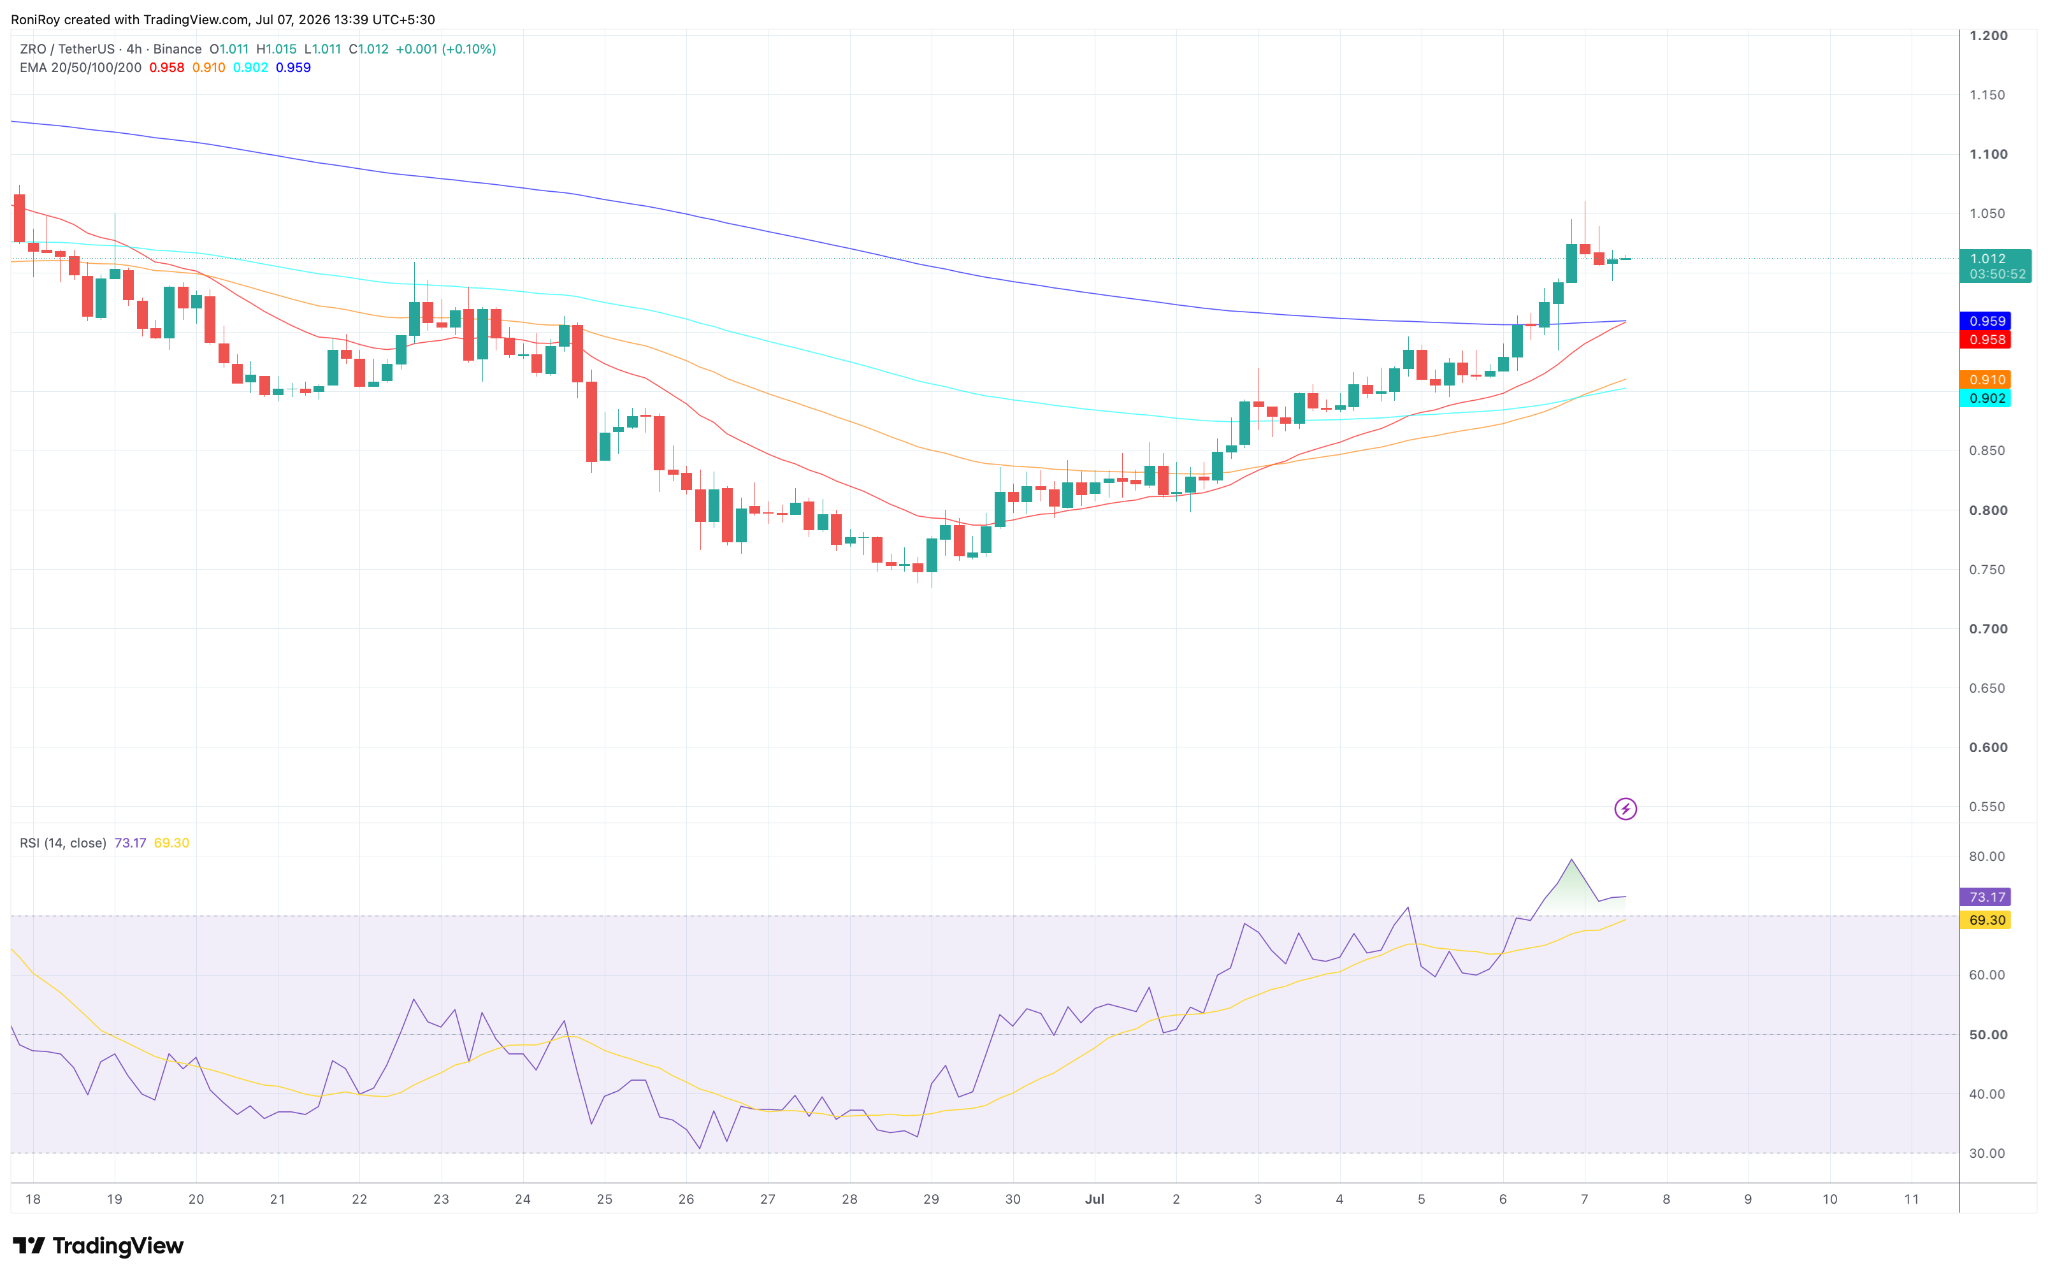Click the RSI value label 73.17 on axis
The width and height of the screenshot is (2048, 1278).
pos(1987,897)
